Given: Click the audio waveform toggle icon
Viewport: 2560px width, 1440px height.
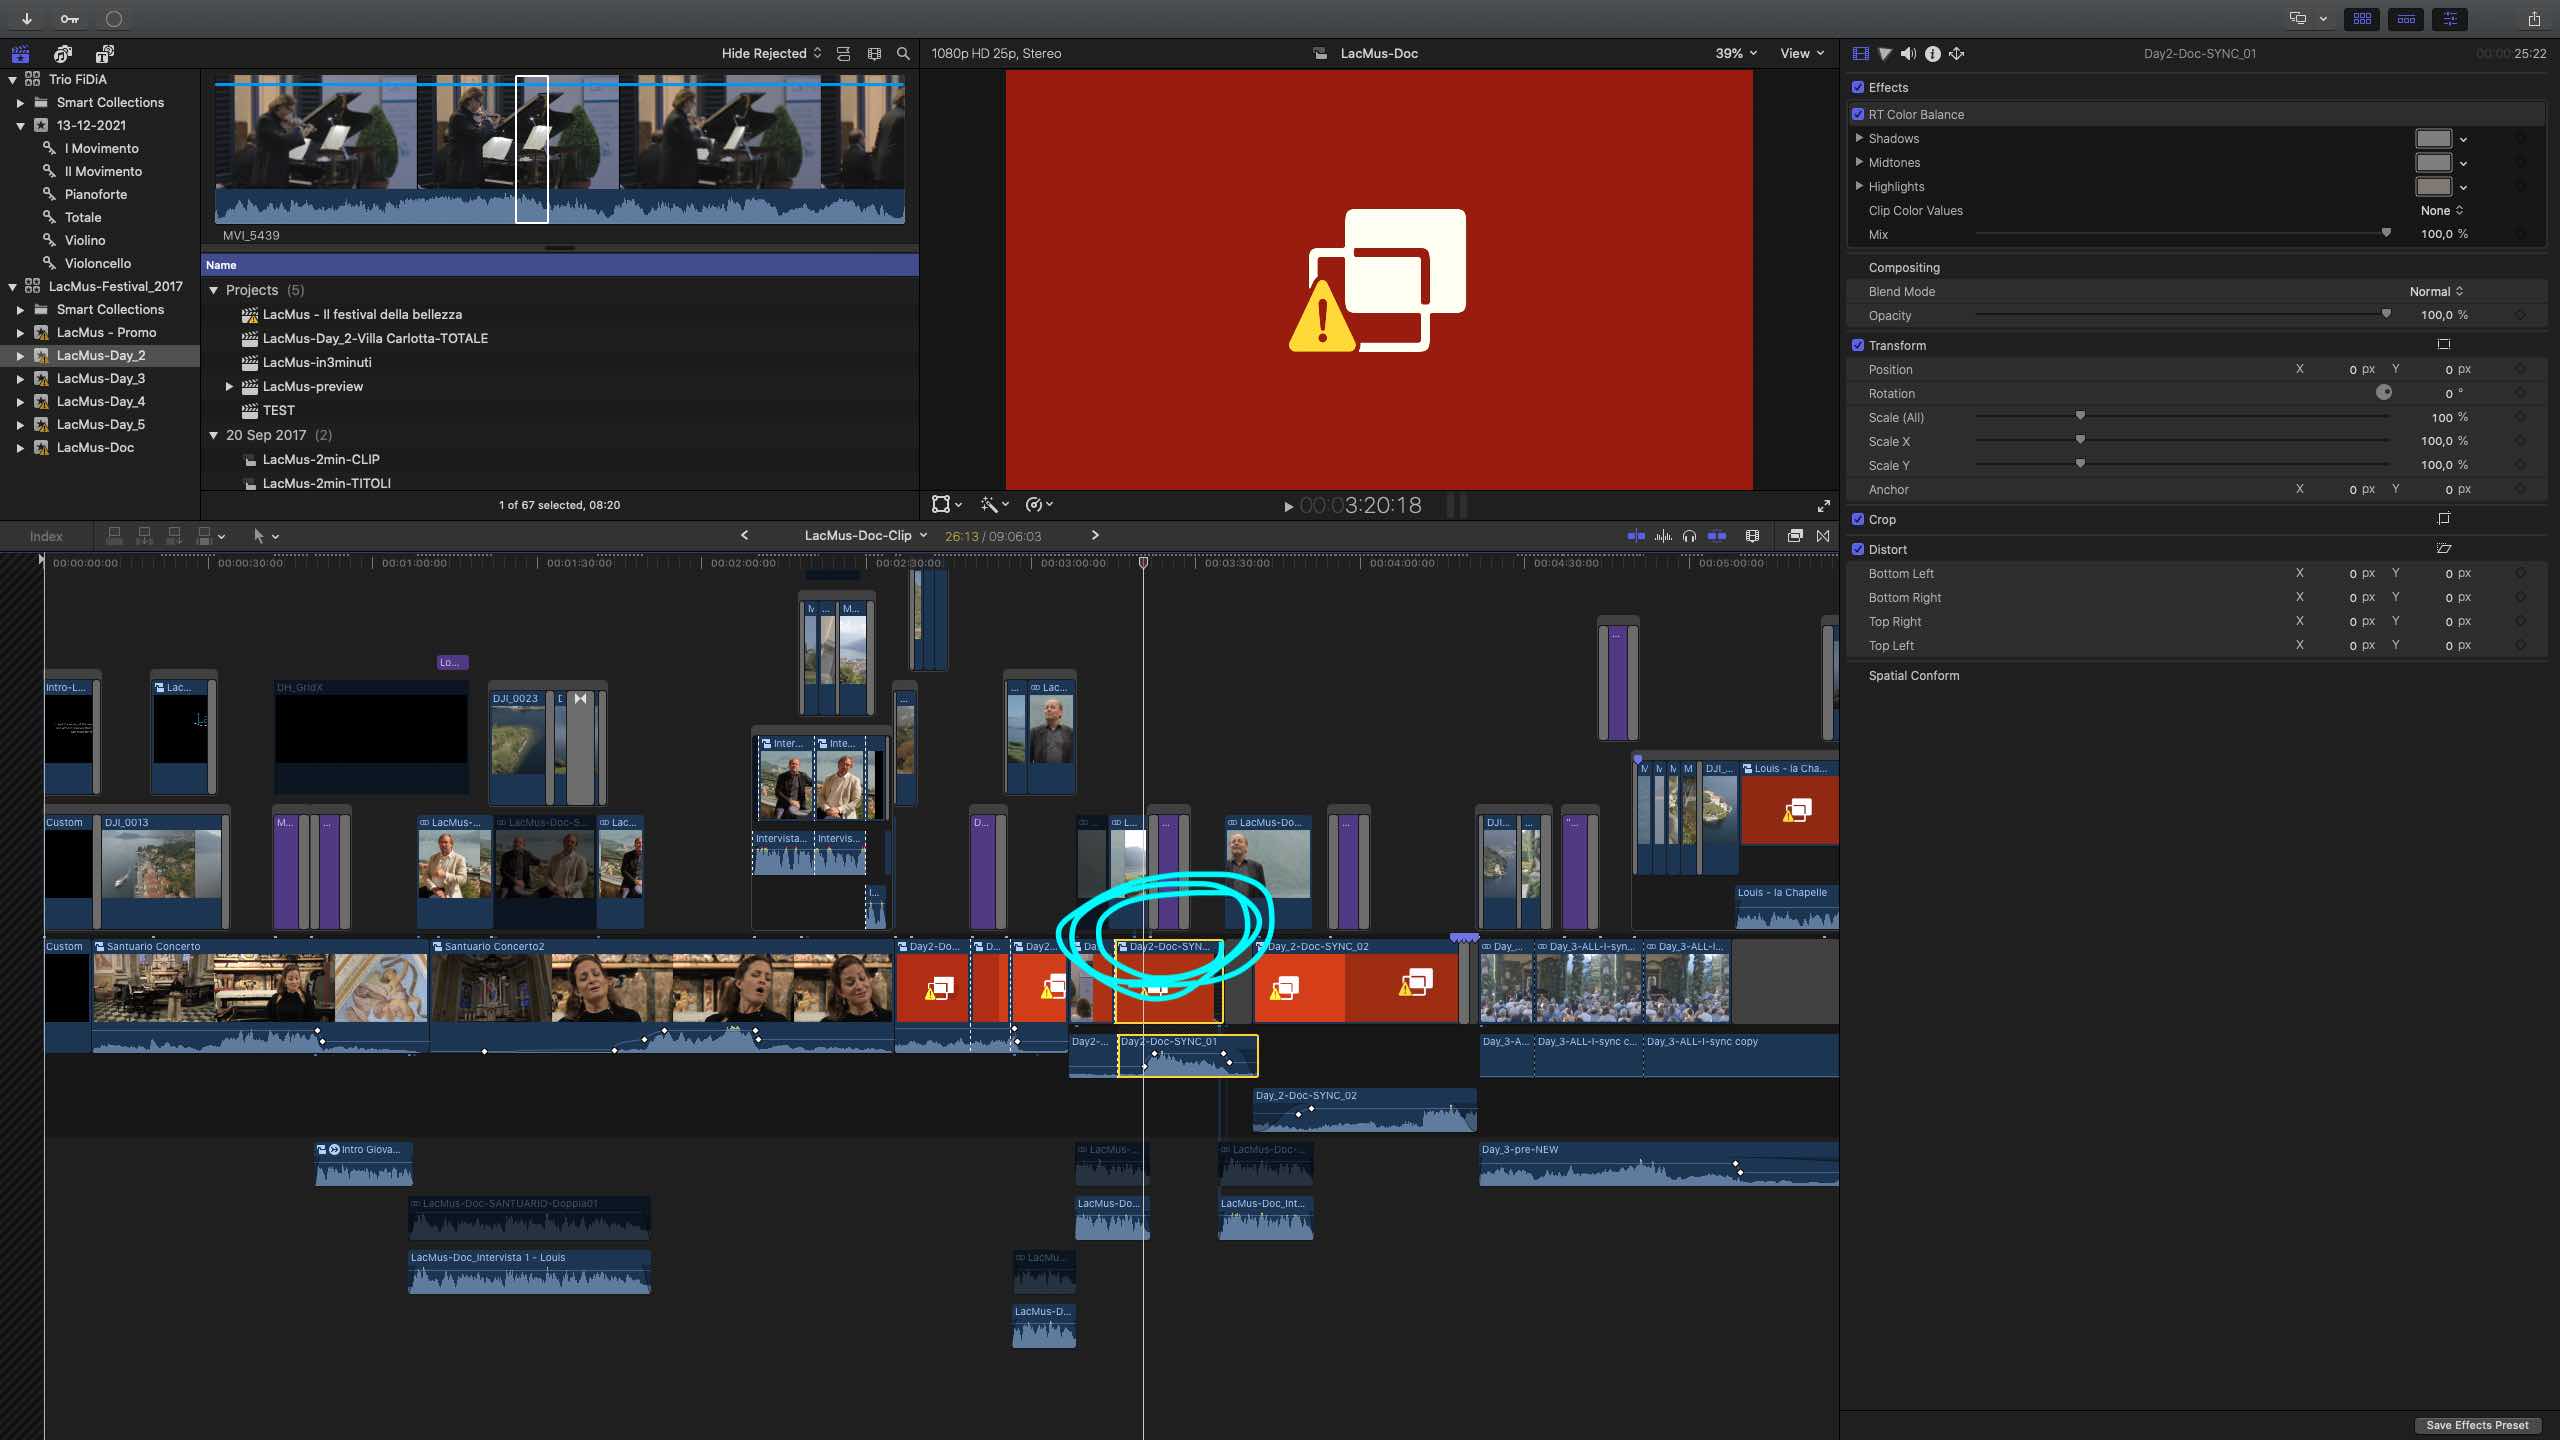Looking at the screenshot, I should click(1660, 536).
